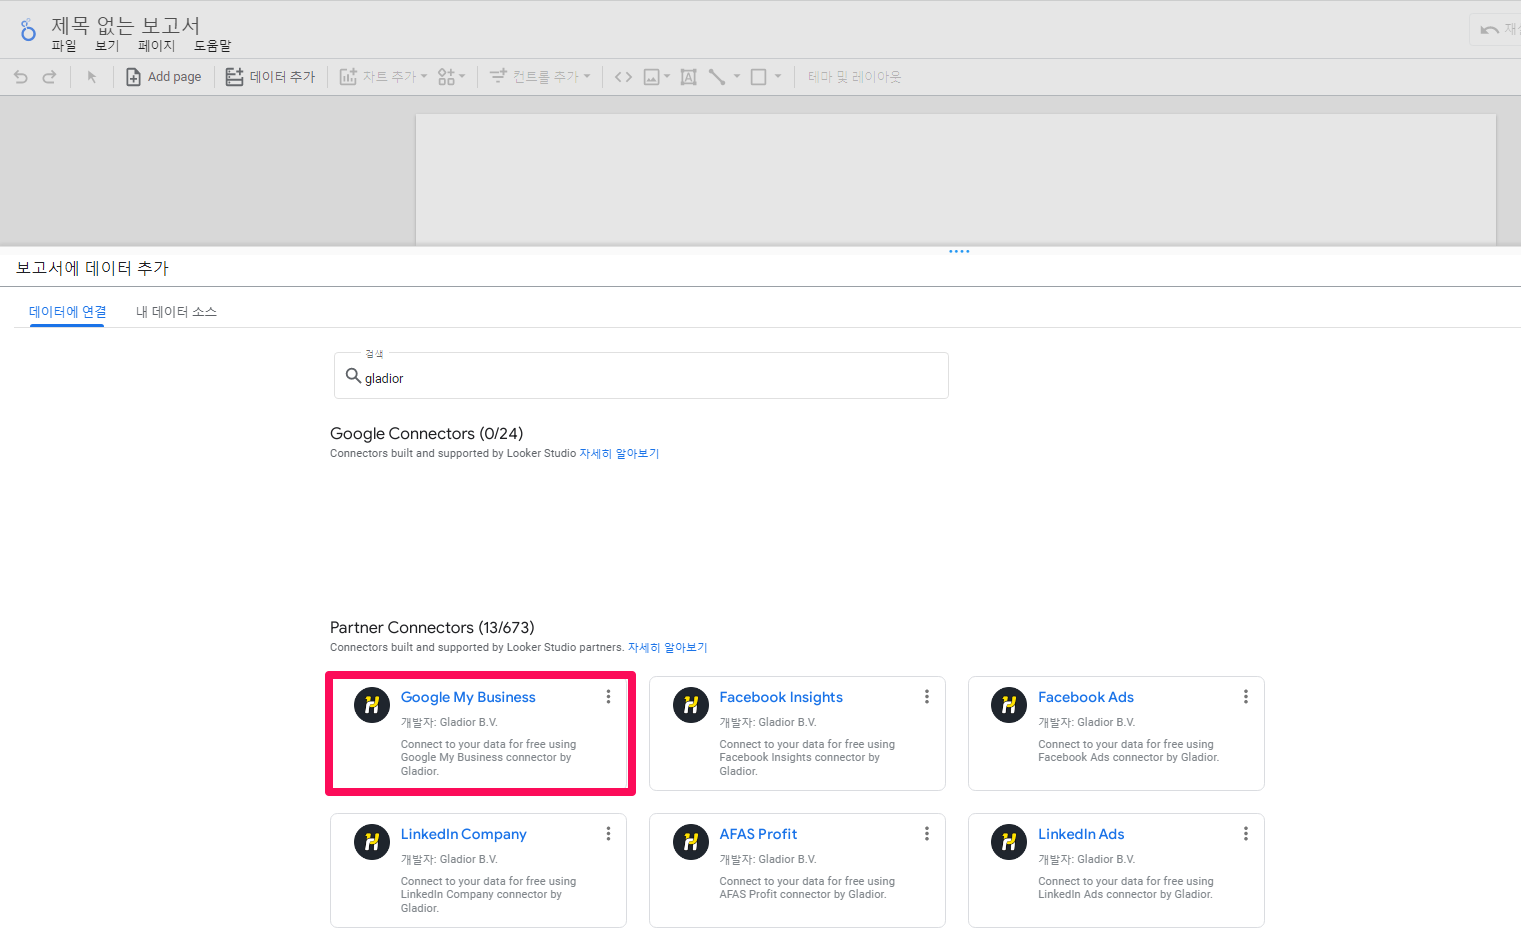Open the 파일 menu
1521x937 pixels.
tap(64, 46)
